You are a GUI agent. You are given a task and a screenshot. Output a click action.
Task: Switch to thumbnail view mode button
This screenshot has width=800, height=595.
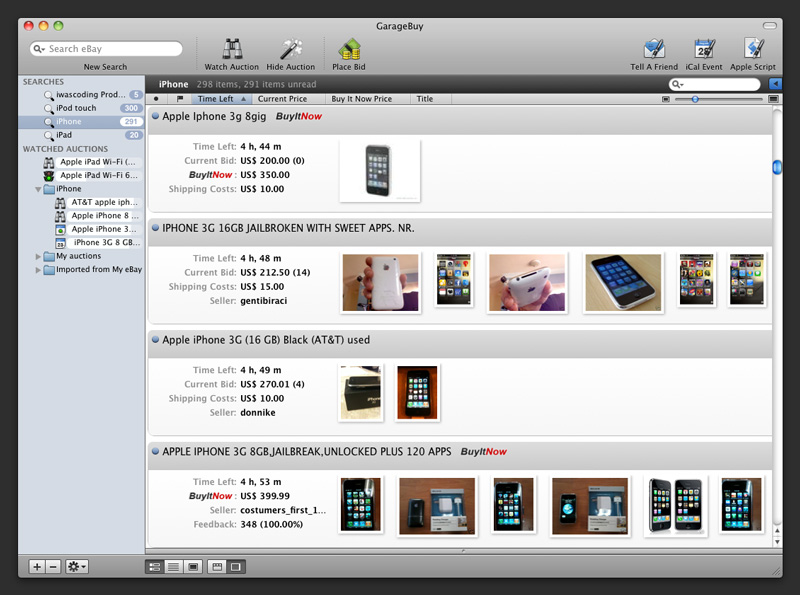(x=193, y=567)
